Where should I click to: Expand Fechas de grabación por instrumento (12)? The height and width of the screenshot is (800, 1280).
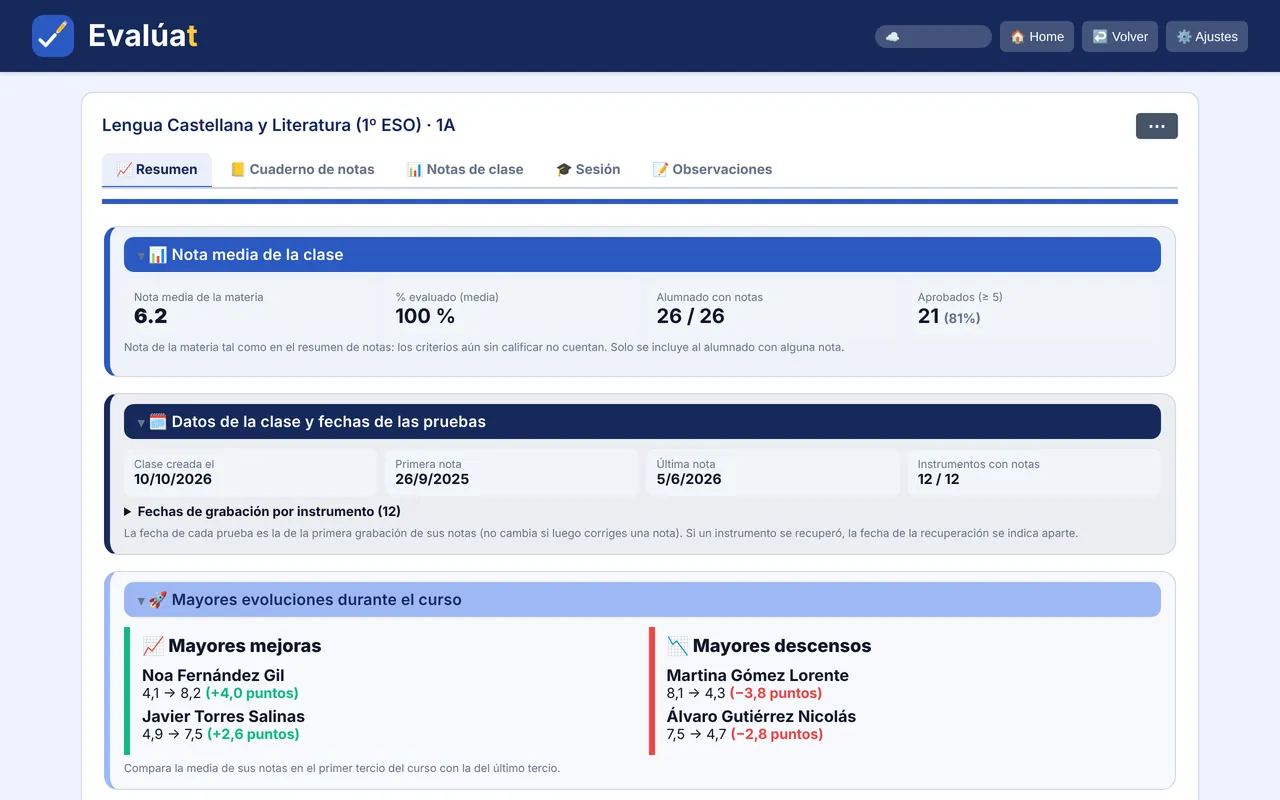(x=262, y=511)
